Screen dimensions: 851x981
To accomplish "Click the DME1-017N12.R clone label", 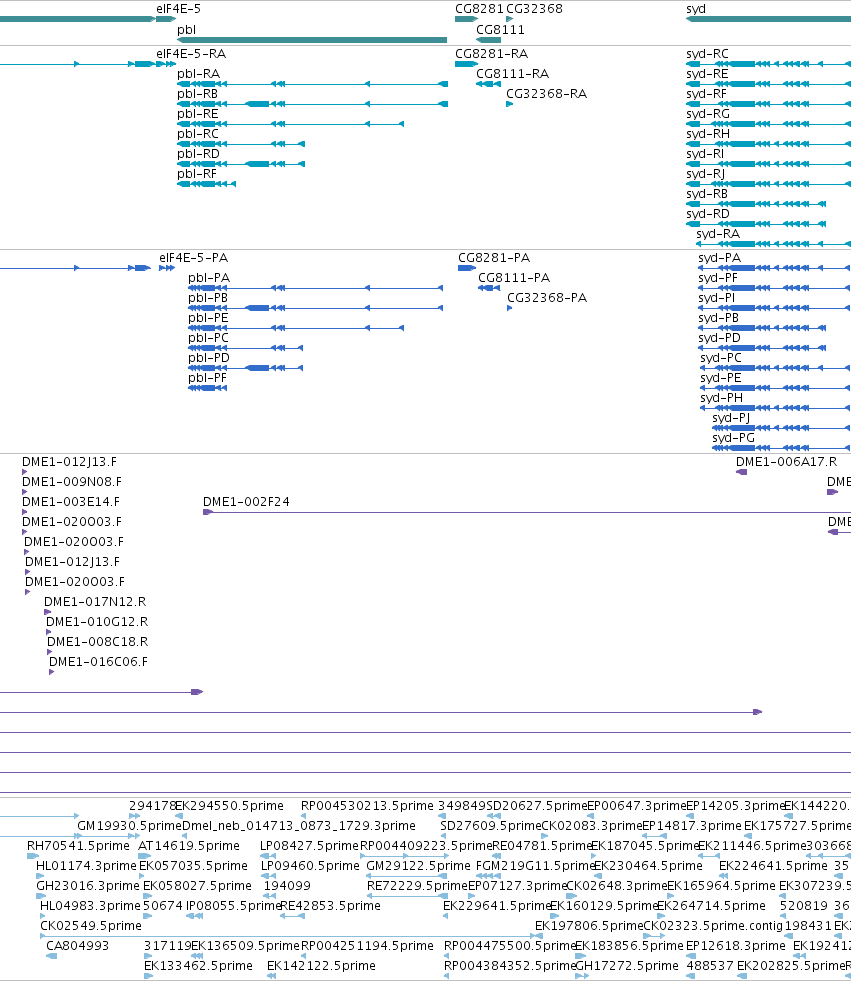I will (x=94, y=602).
